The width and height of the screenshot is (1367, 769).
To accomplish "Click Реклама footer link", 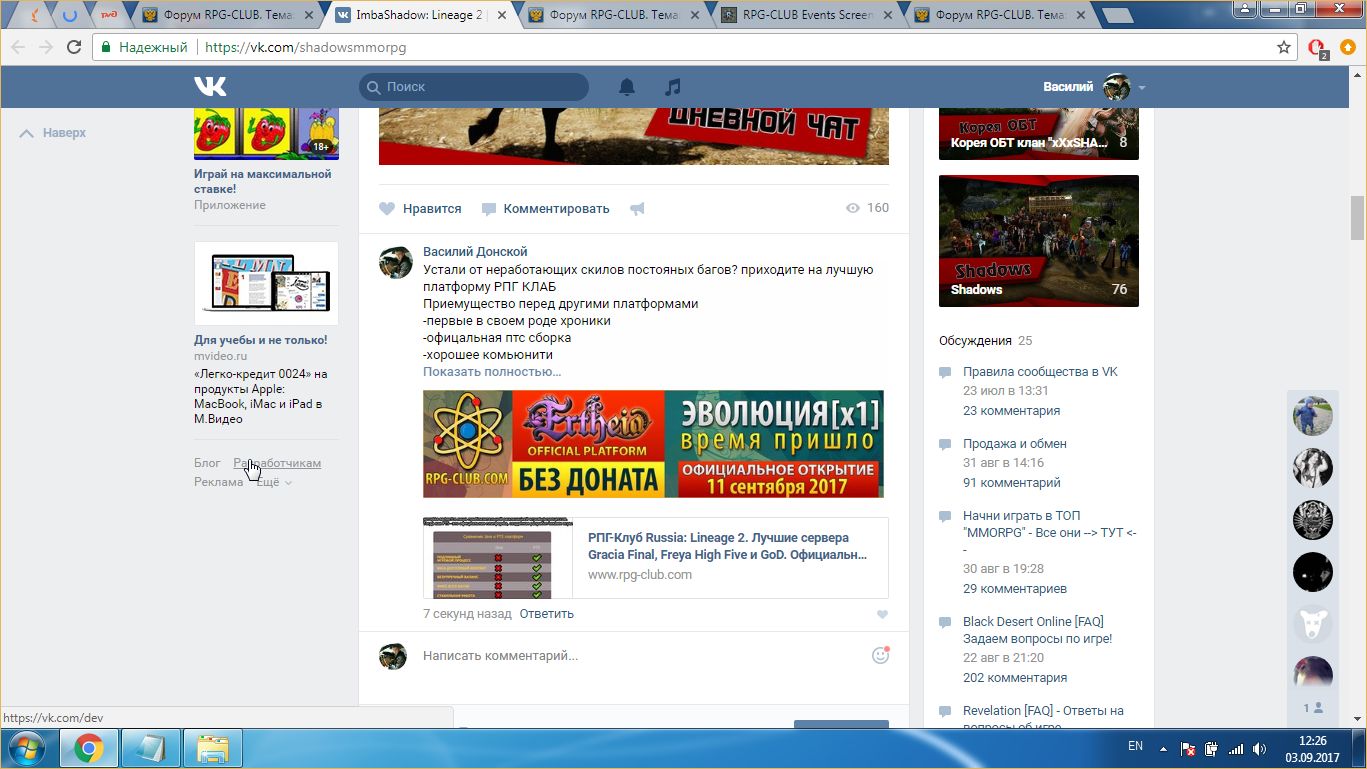I will (218, 482).
